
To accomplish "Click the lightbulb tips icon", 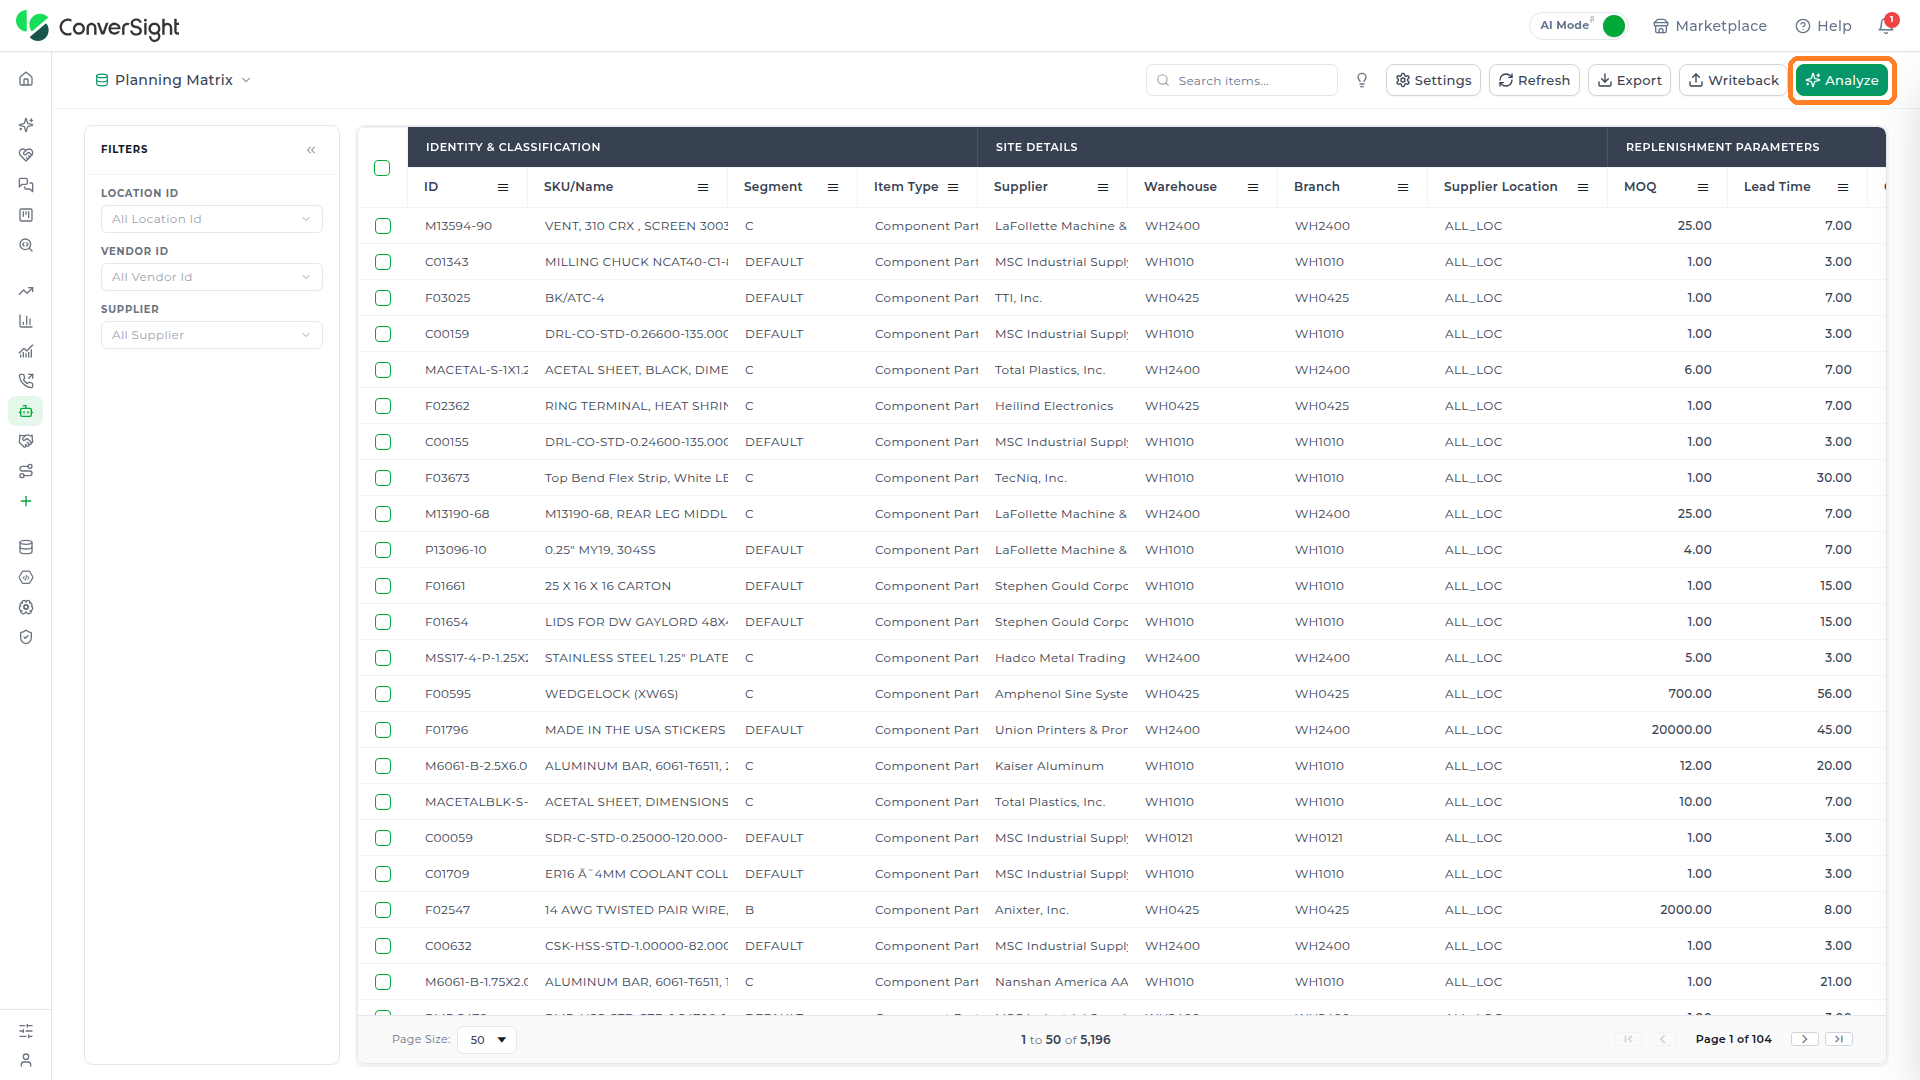I will click(1361, 80).
